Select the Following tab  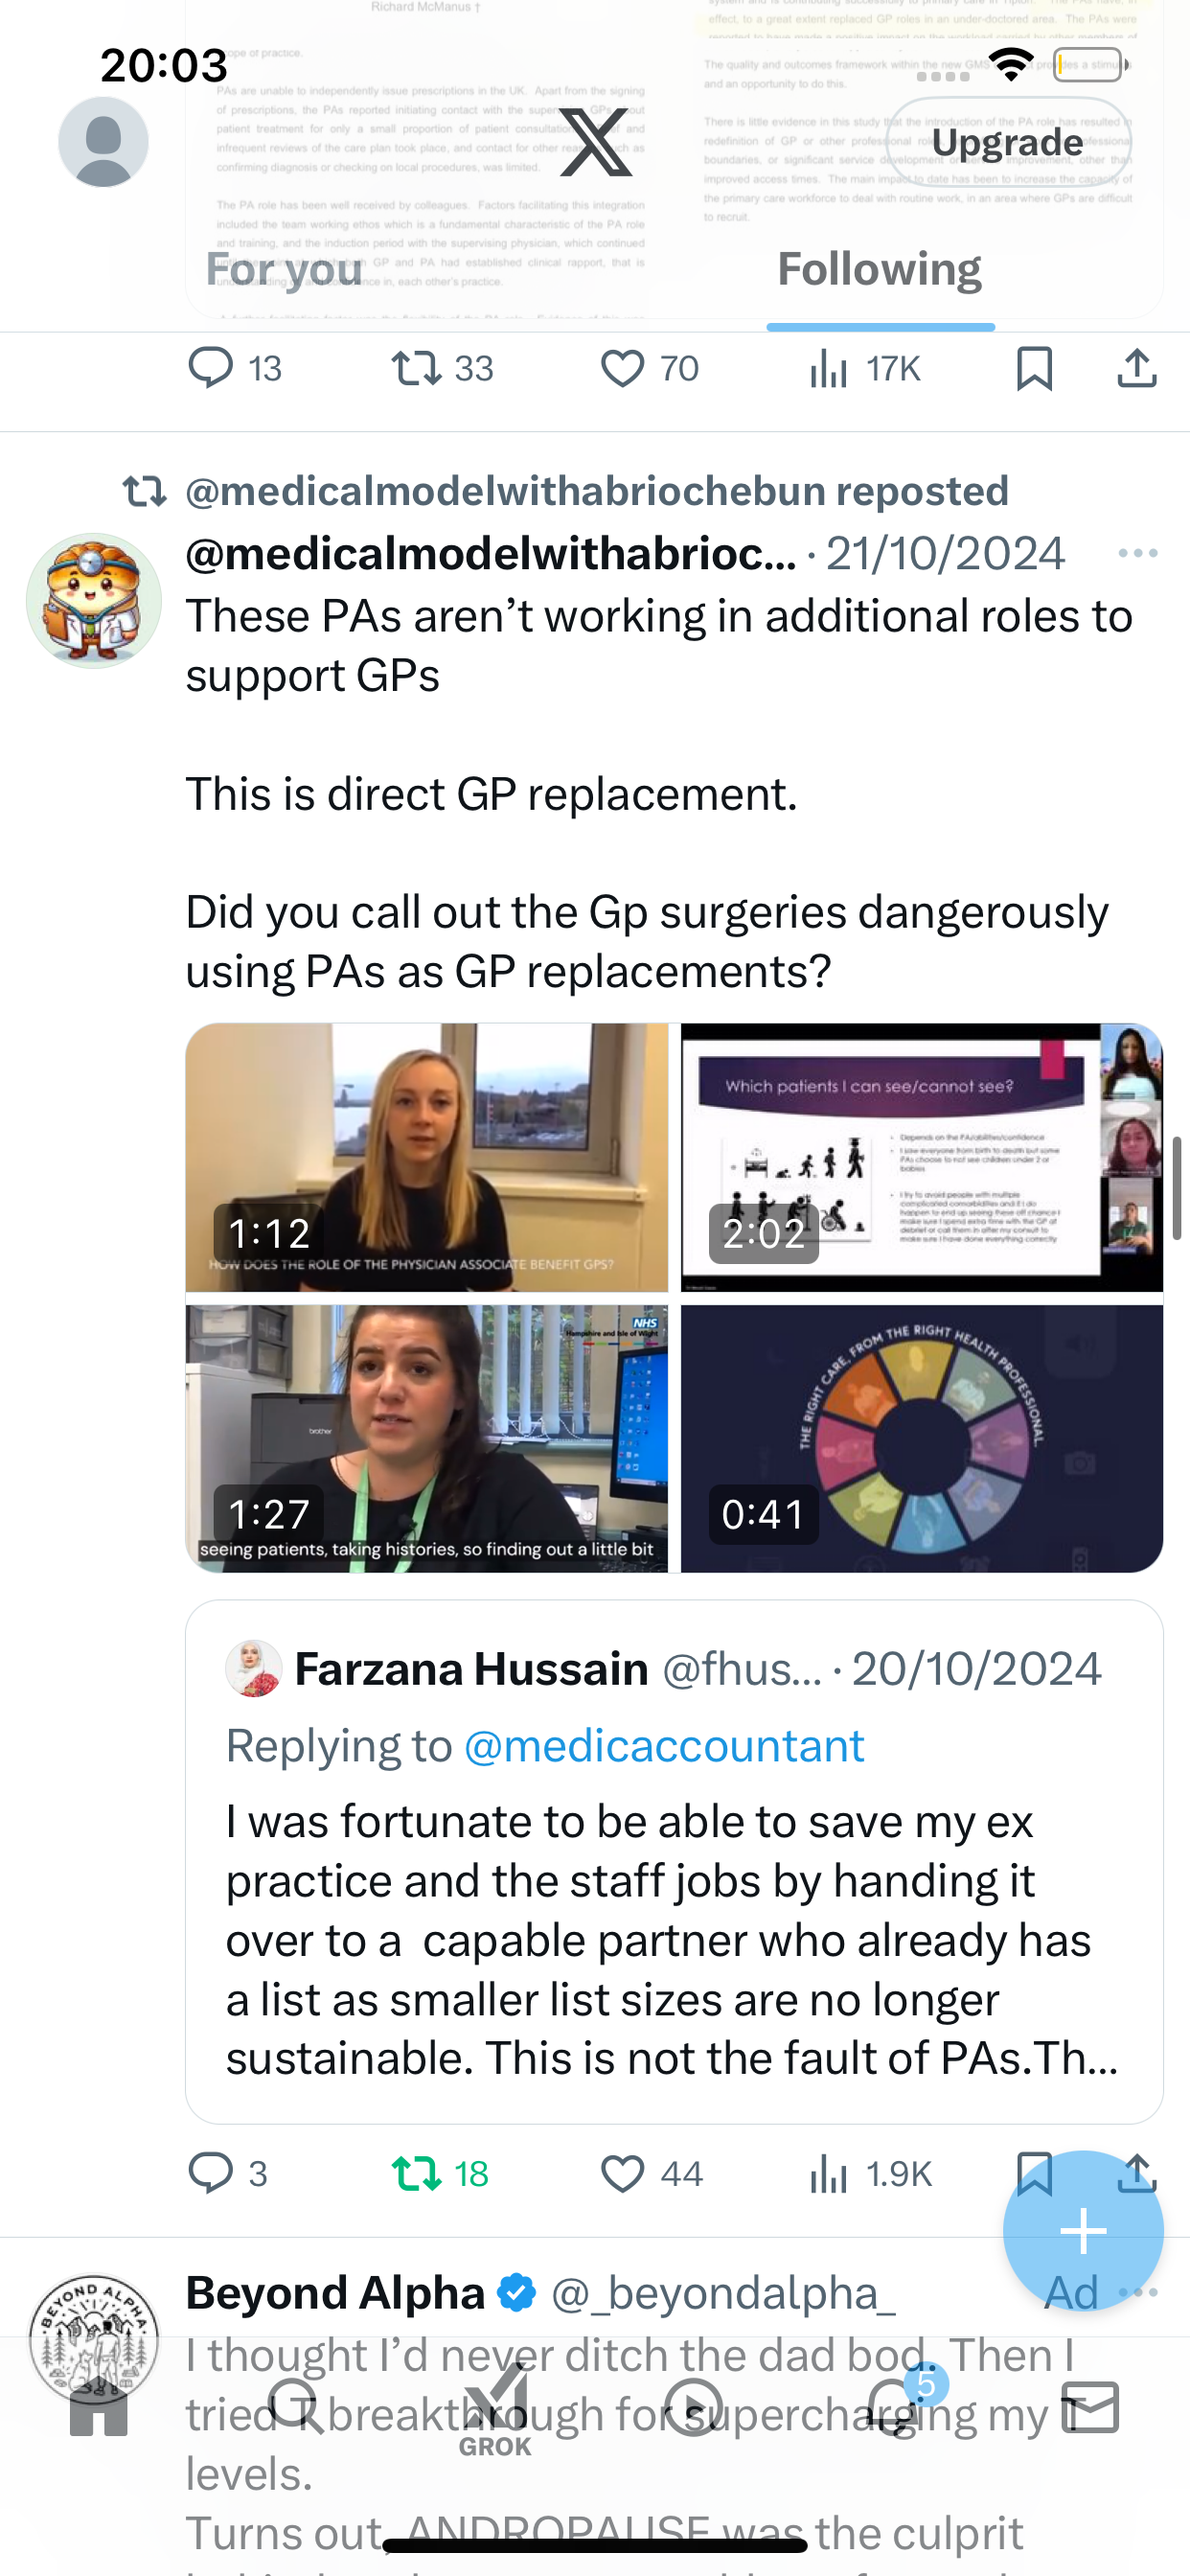[x=880, y=269]
